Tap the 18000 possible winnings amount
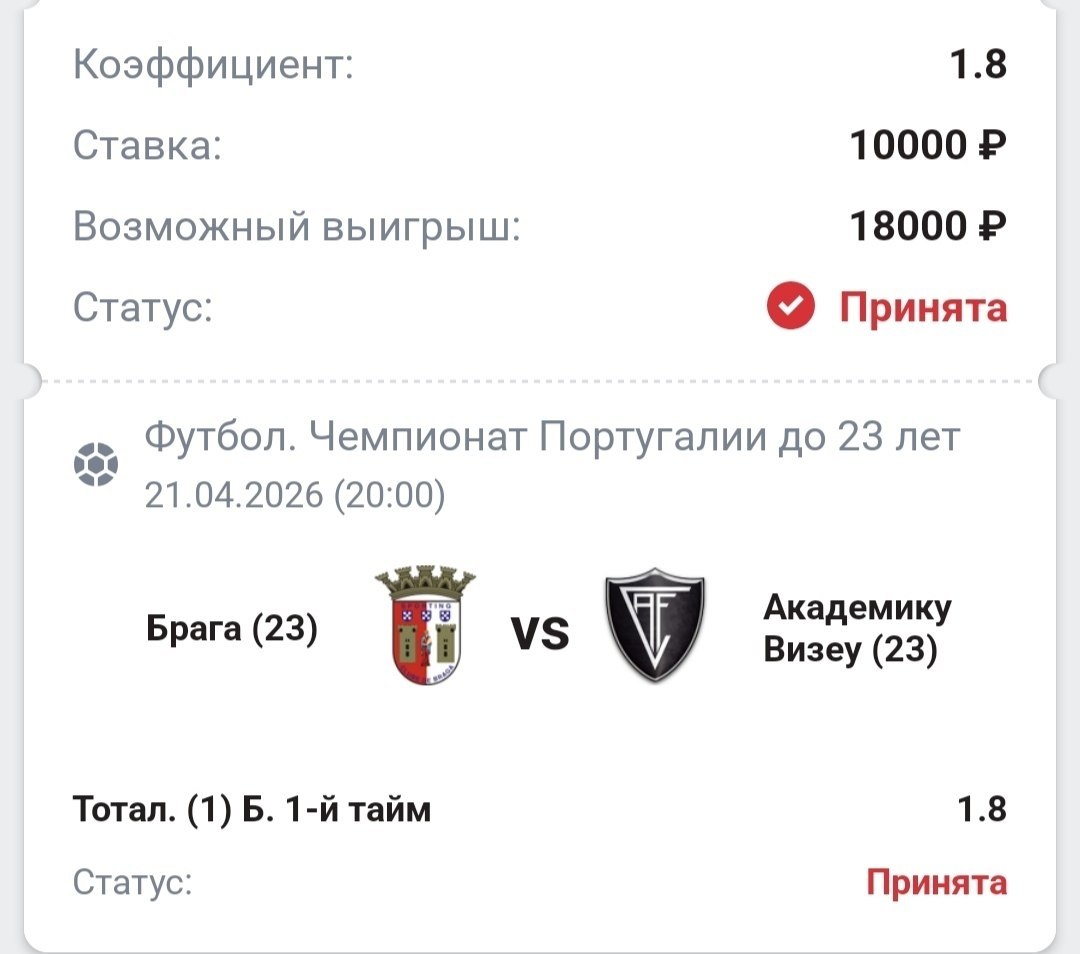 (x=907, y=228)
